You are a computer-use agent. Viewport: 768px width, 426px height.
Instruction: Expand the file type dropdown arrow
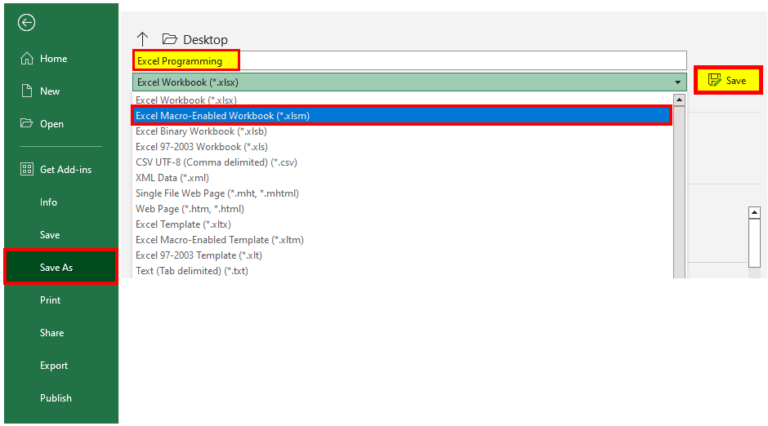(677, 82)
